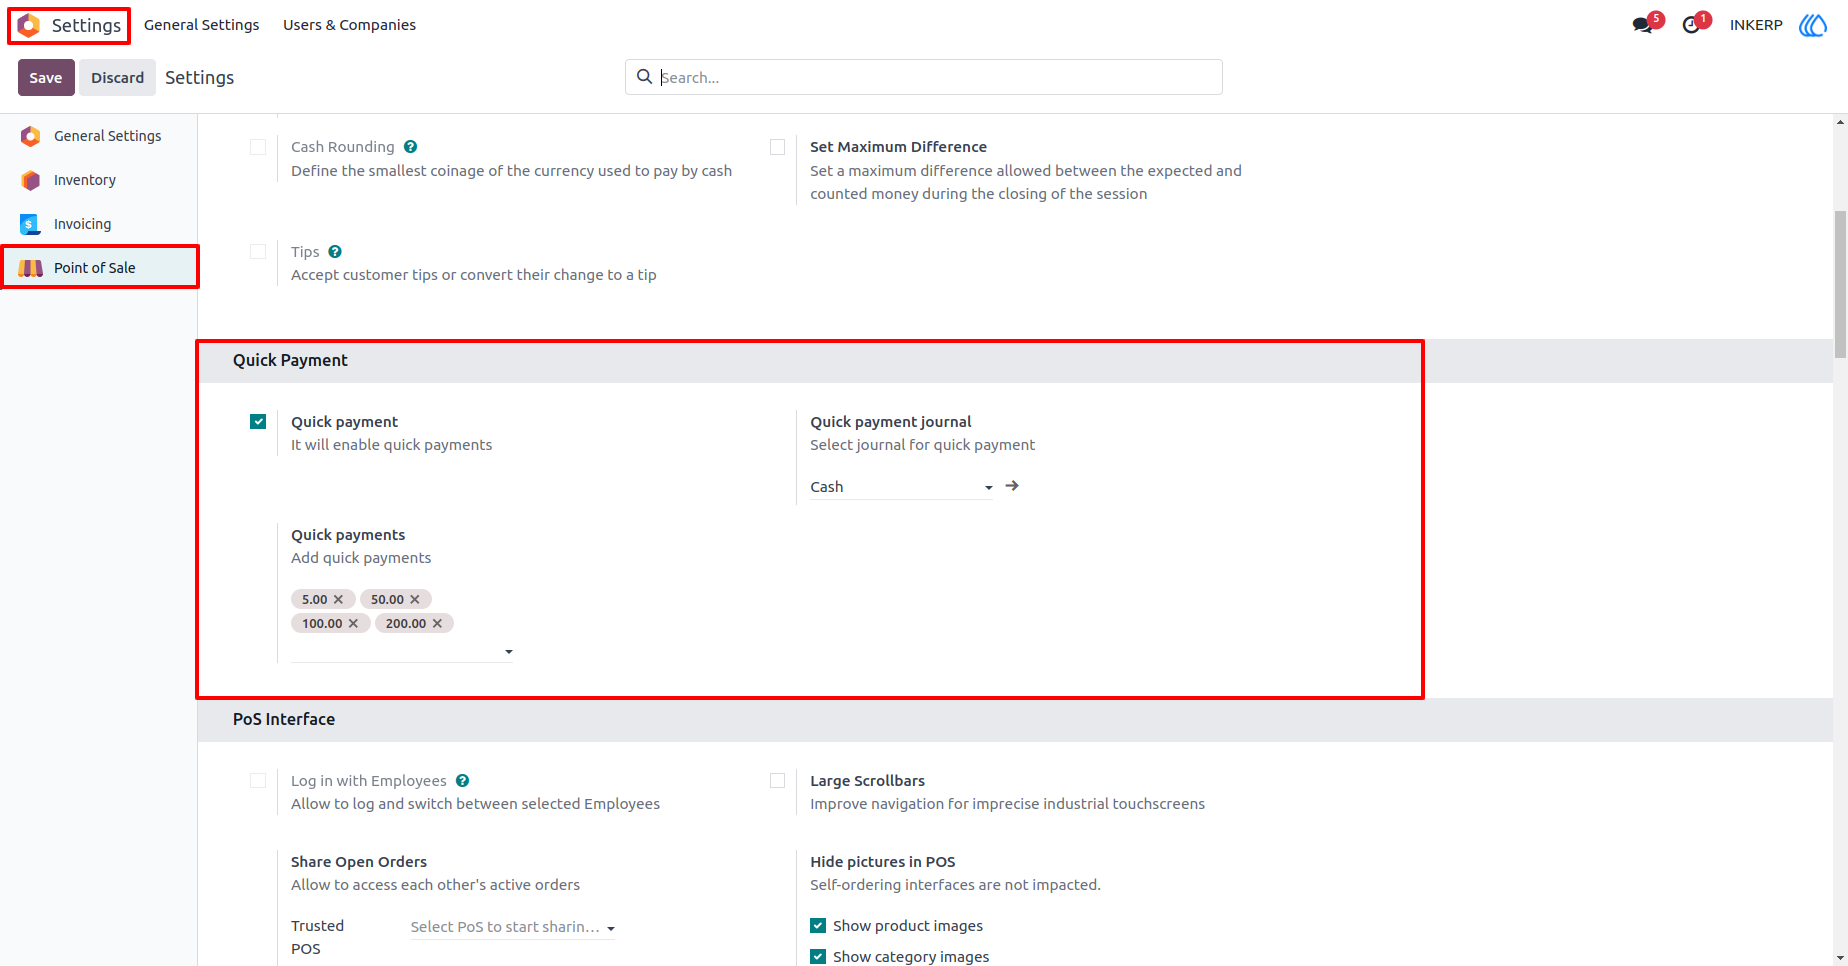Select Inventory in sidebar
The image size is (1848, 966).
coord(99,180)
